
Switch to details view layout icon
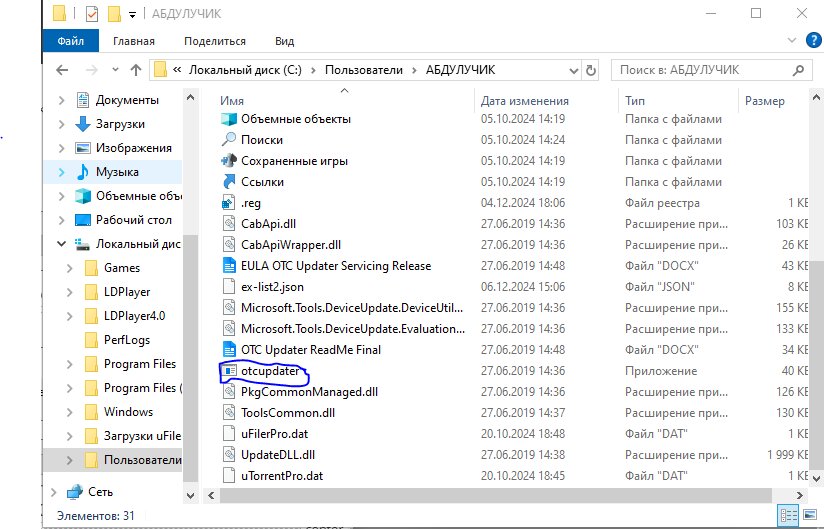pyautogui.click(x=788, y=515)
